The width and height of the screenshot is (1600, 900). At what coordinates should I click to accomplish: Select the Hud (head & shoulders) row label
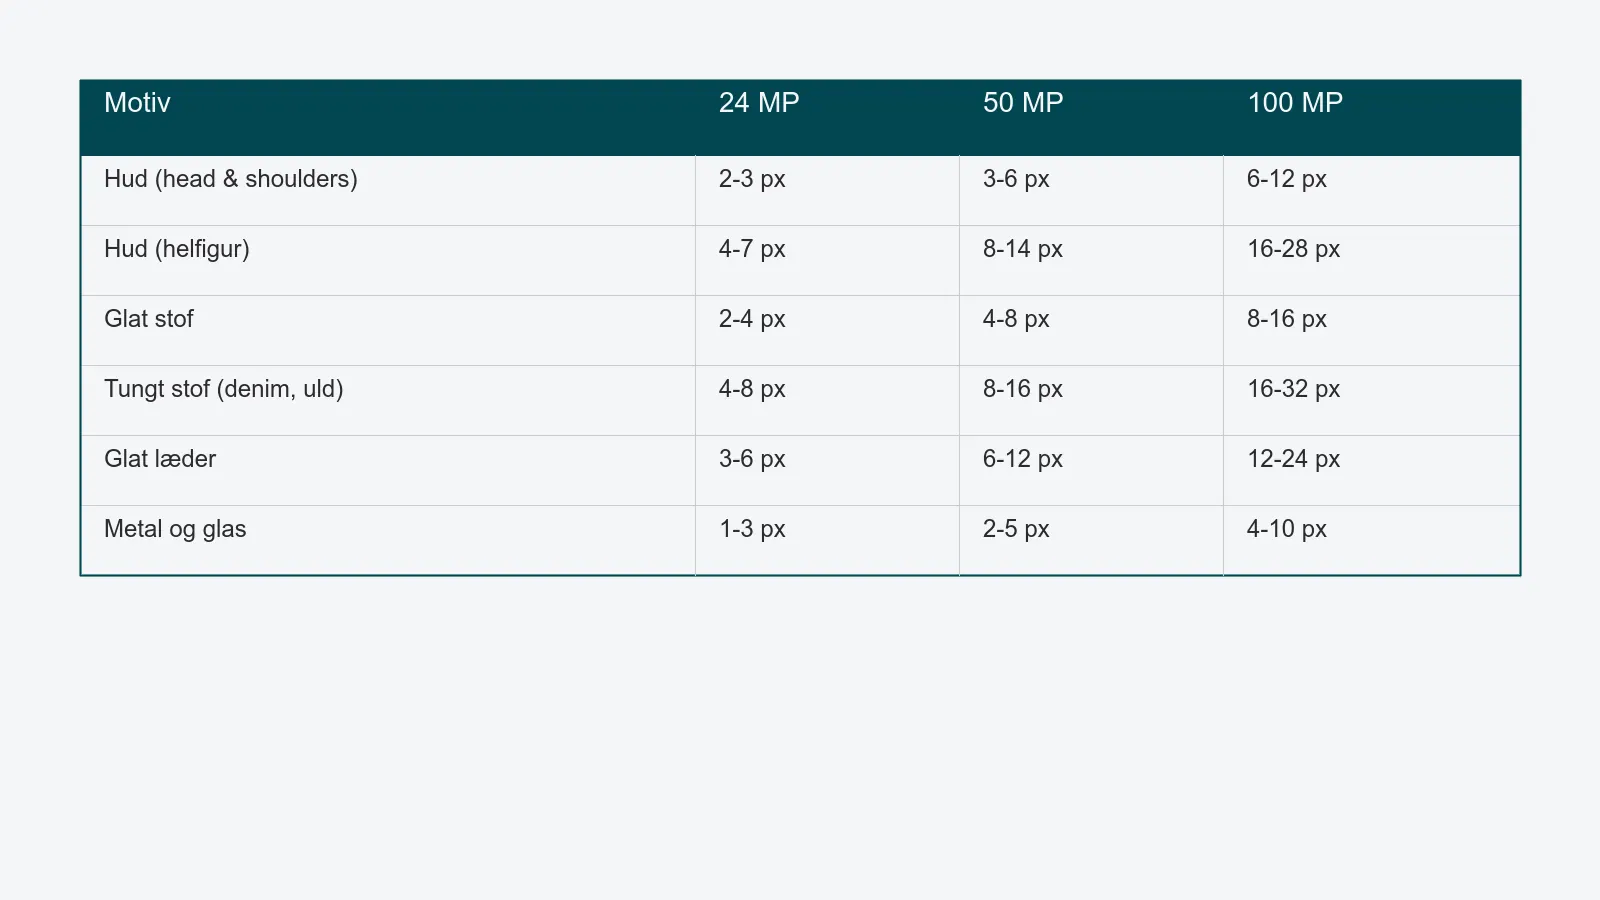click(x=231, y=179)
